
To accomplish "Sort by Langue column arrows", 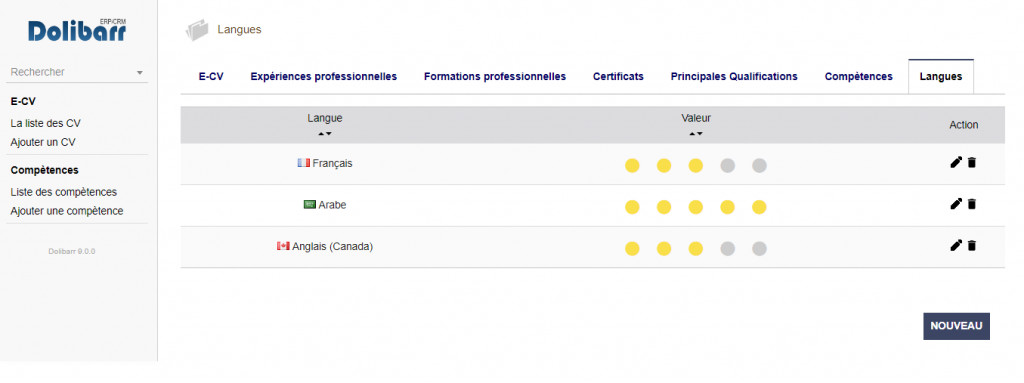I will 325,133.
